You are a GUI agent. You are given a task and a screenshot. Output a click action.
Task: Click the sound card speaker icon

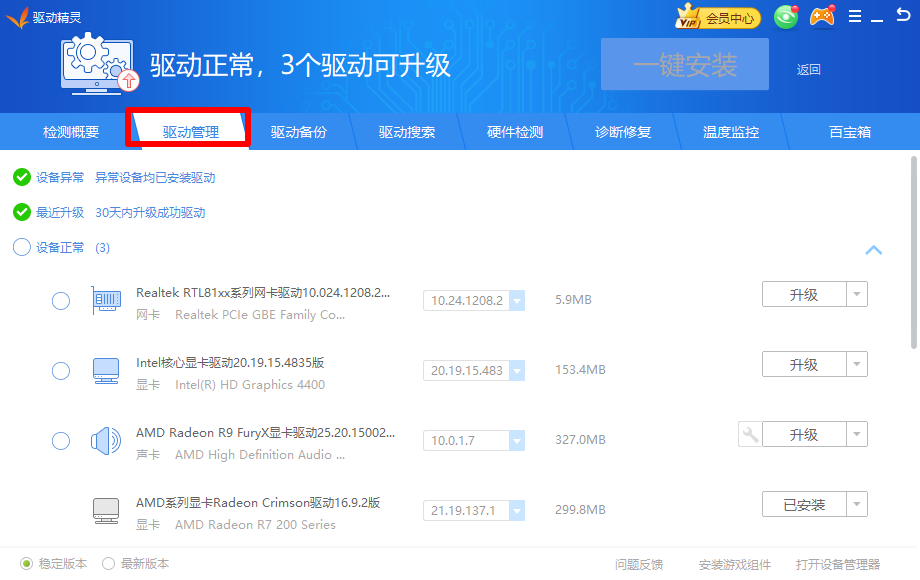pyautogui.click(x=106, y=440)
